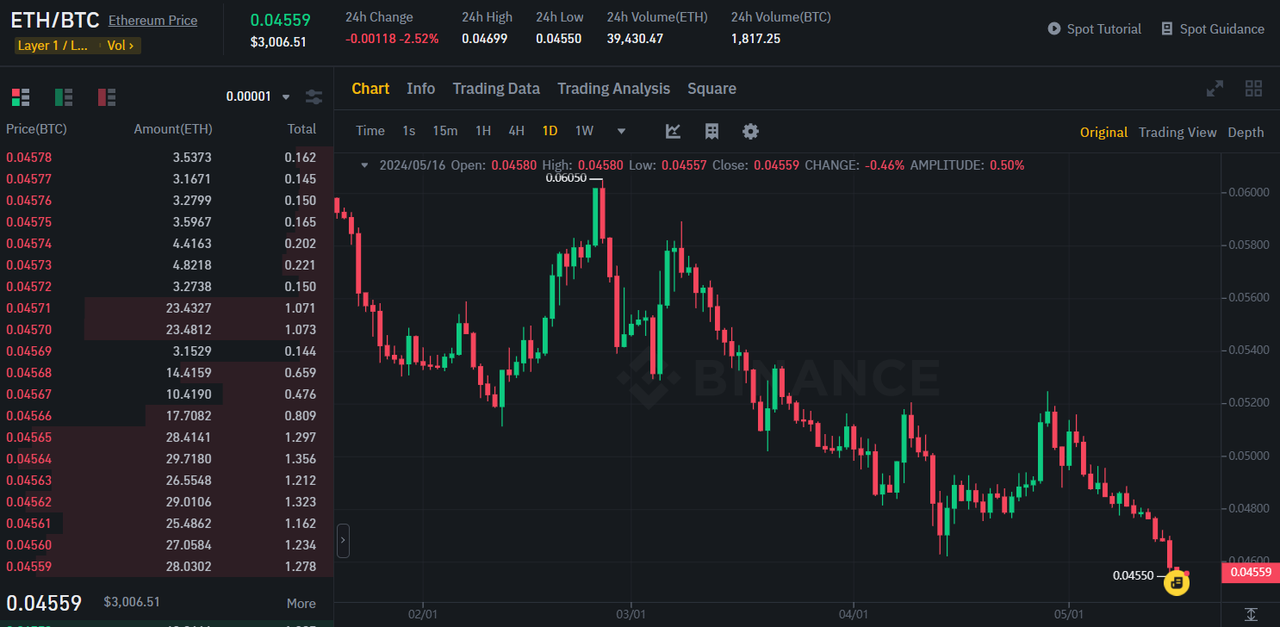Image resolution: width=1280 pixels, height=627 pixels.
Task: Click the chart calendar/grid icon next to indicators
Action: point(712,131)
